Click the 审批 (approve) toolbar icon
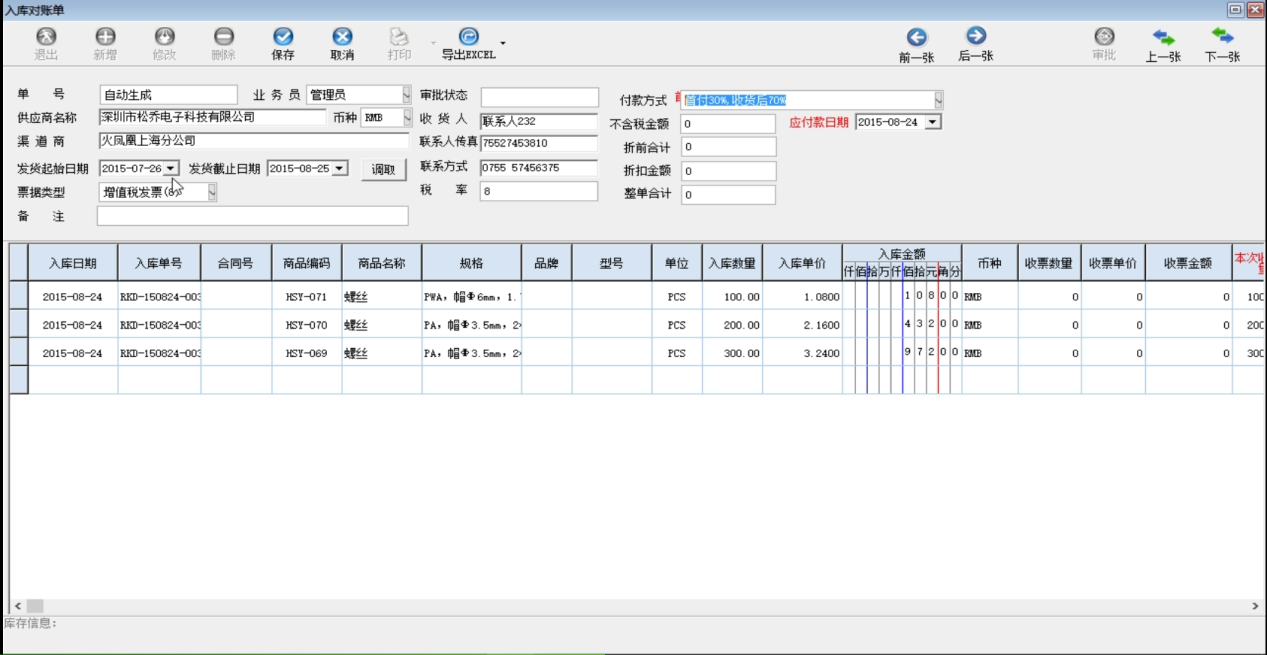This screenshot has height=655, width=1267. click(x=1104, y=37)
